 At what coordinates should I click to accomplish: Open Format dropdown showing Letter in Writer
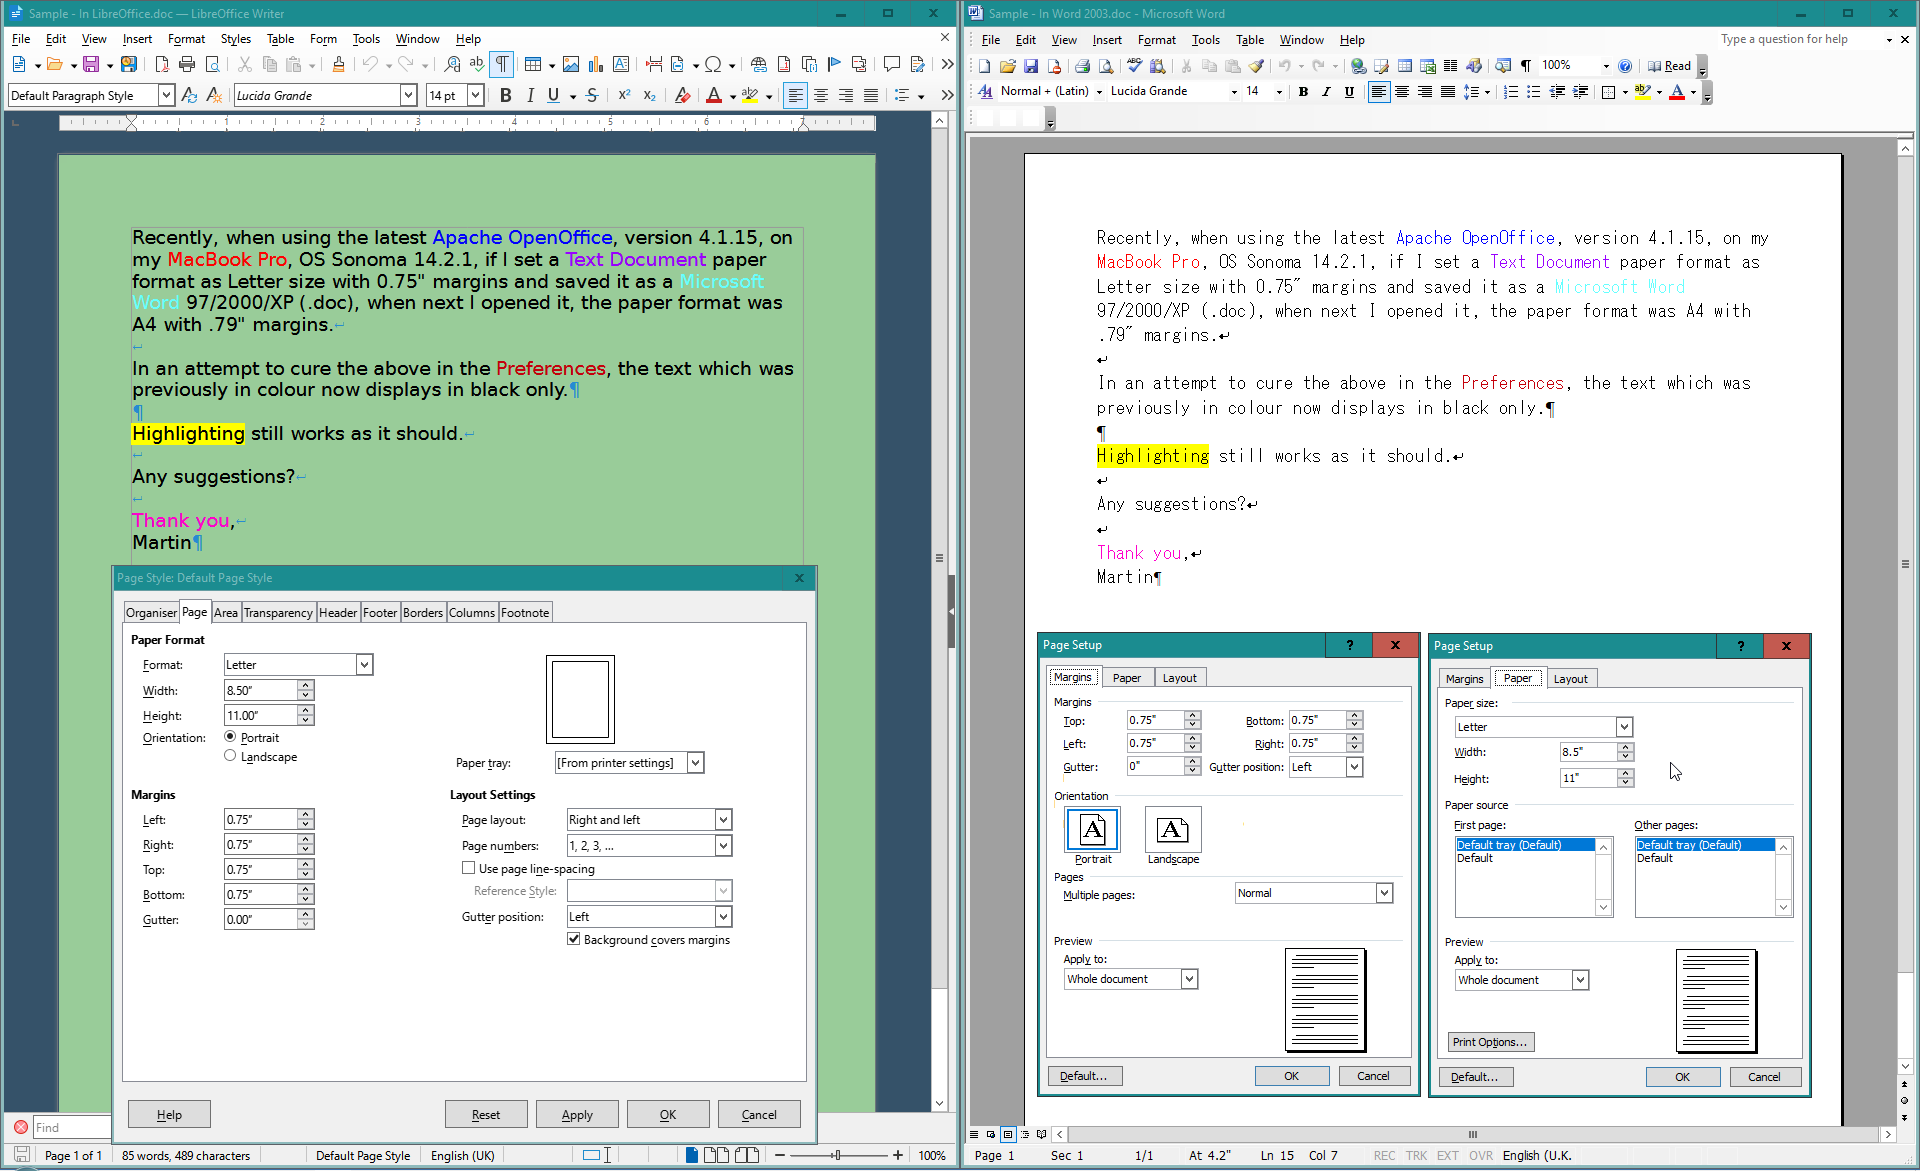[364, 664]
